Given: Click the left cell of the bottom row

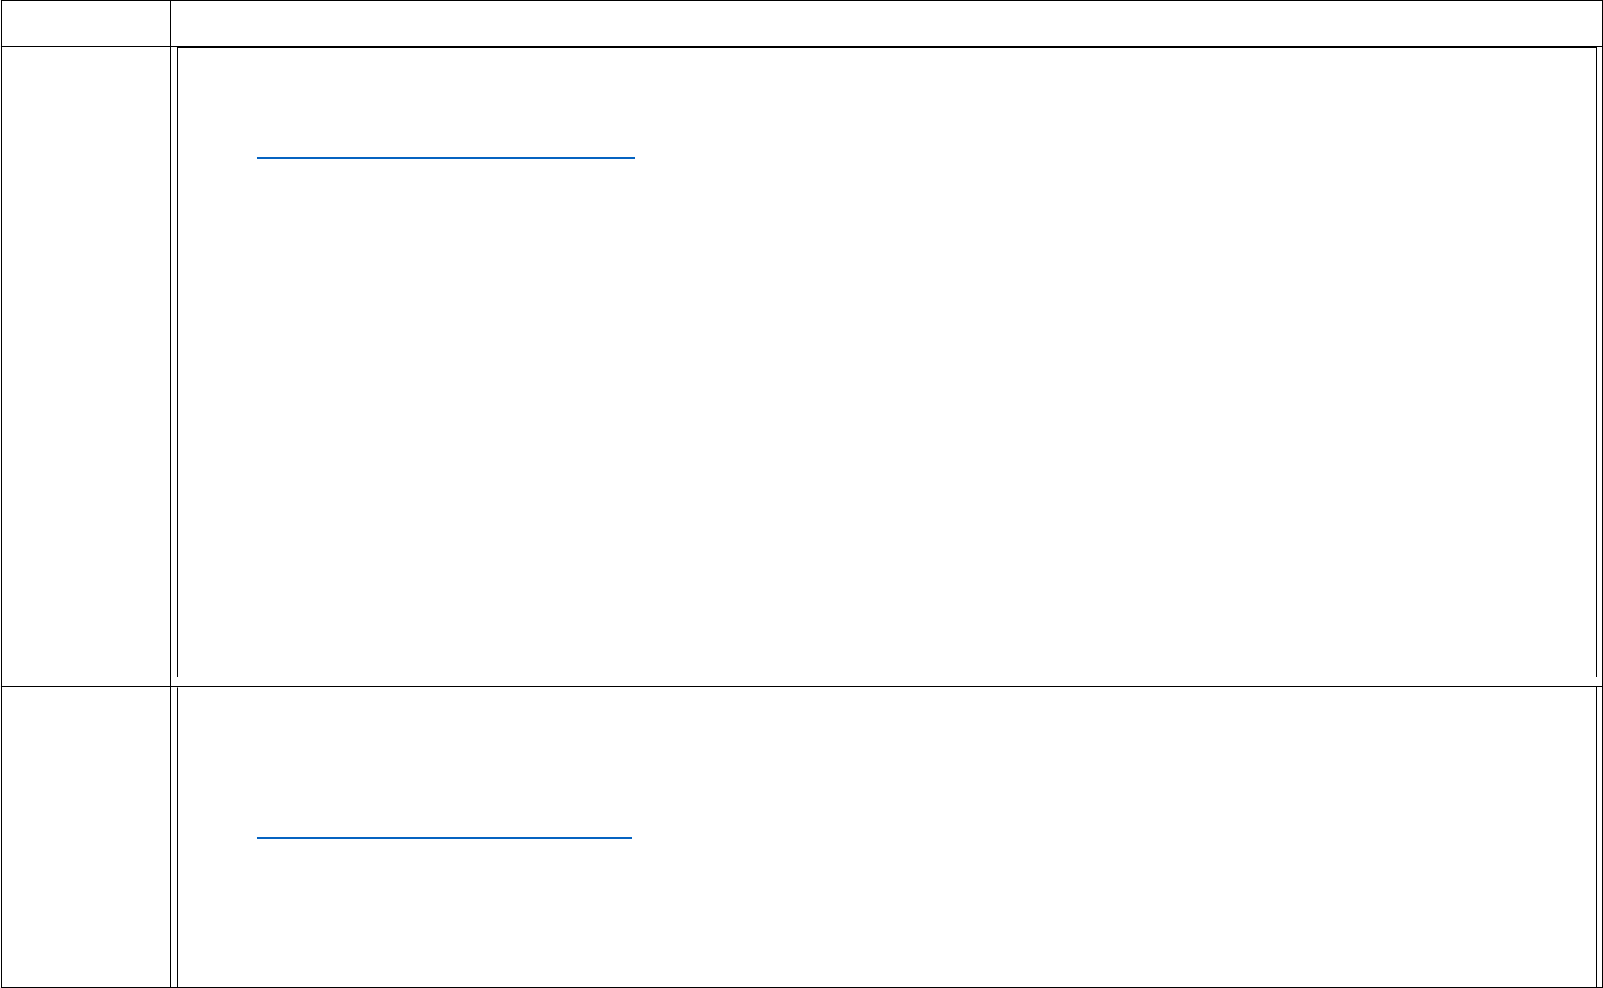Looking at the screenshot, I should (x=85, y=837).
